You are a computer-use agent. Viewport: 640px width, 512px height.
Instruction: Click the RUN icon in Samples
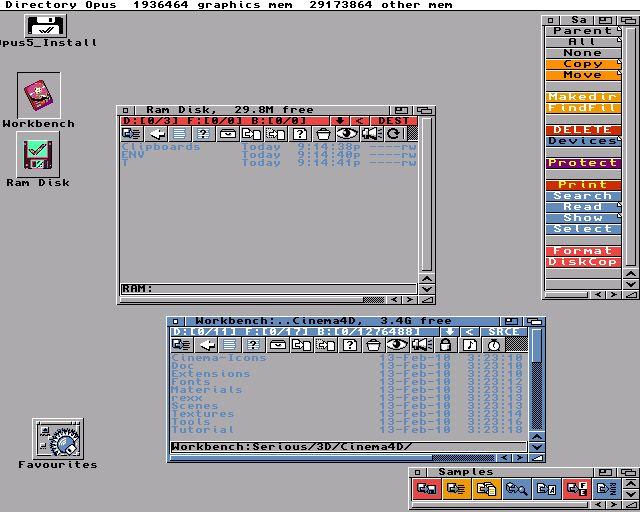click(x=607, y=489)
